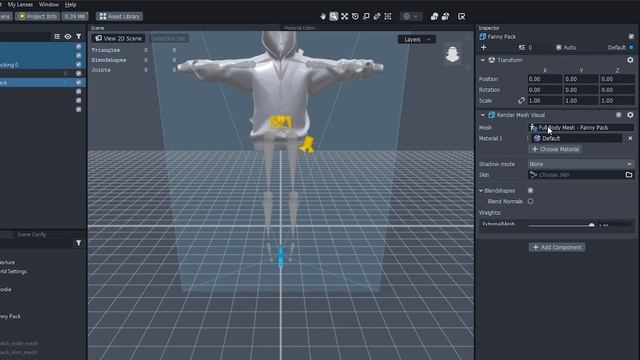Toggle Render Mesh Visual enabled checkbox
640x360 pixels.
[x=618, y=115]
